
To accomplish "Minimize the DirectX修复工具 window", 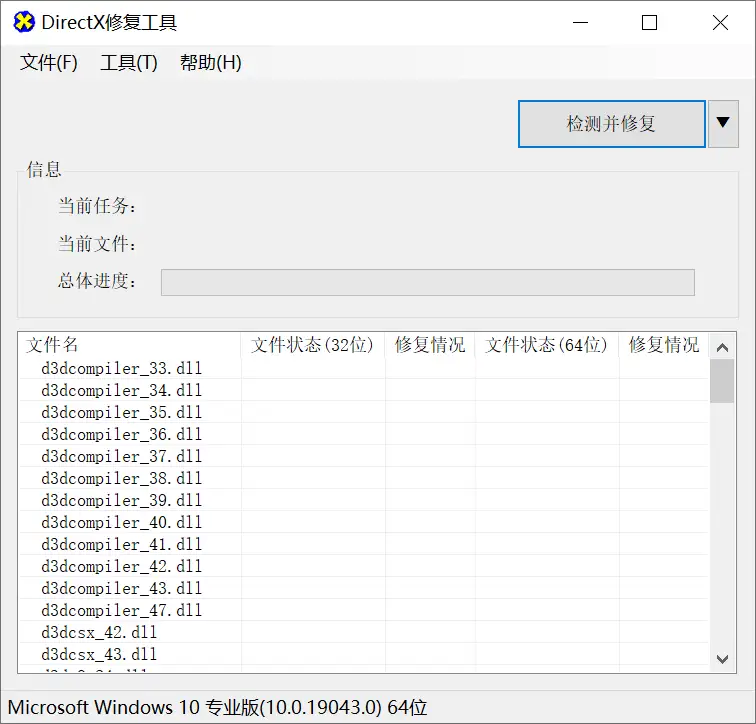I will (x=580, y=23).
